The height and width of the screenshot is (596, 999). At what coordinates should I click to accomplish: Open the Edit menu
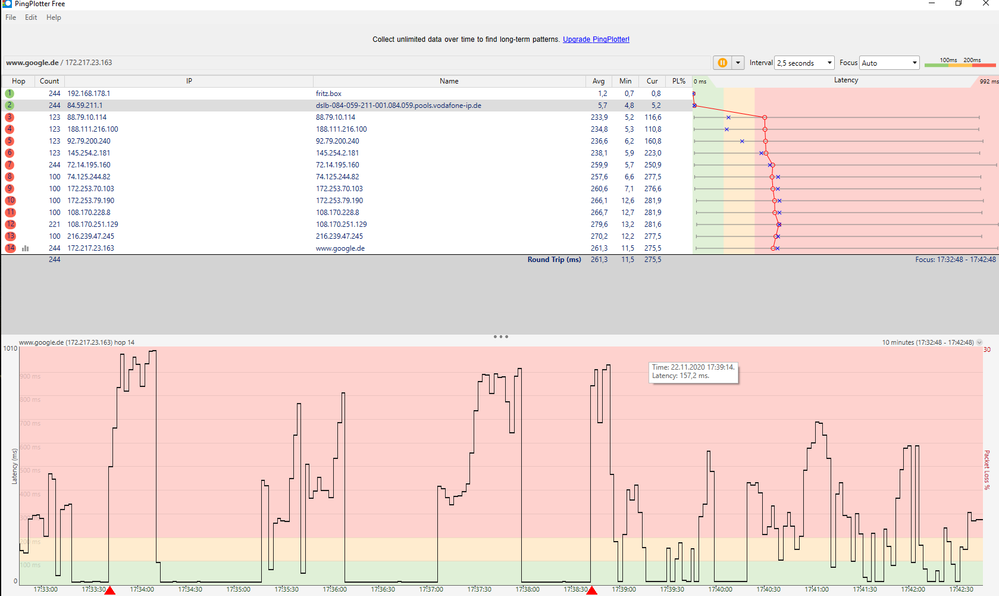point(31,17)
